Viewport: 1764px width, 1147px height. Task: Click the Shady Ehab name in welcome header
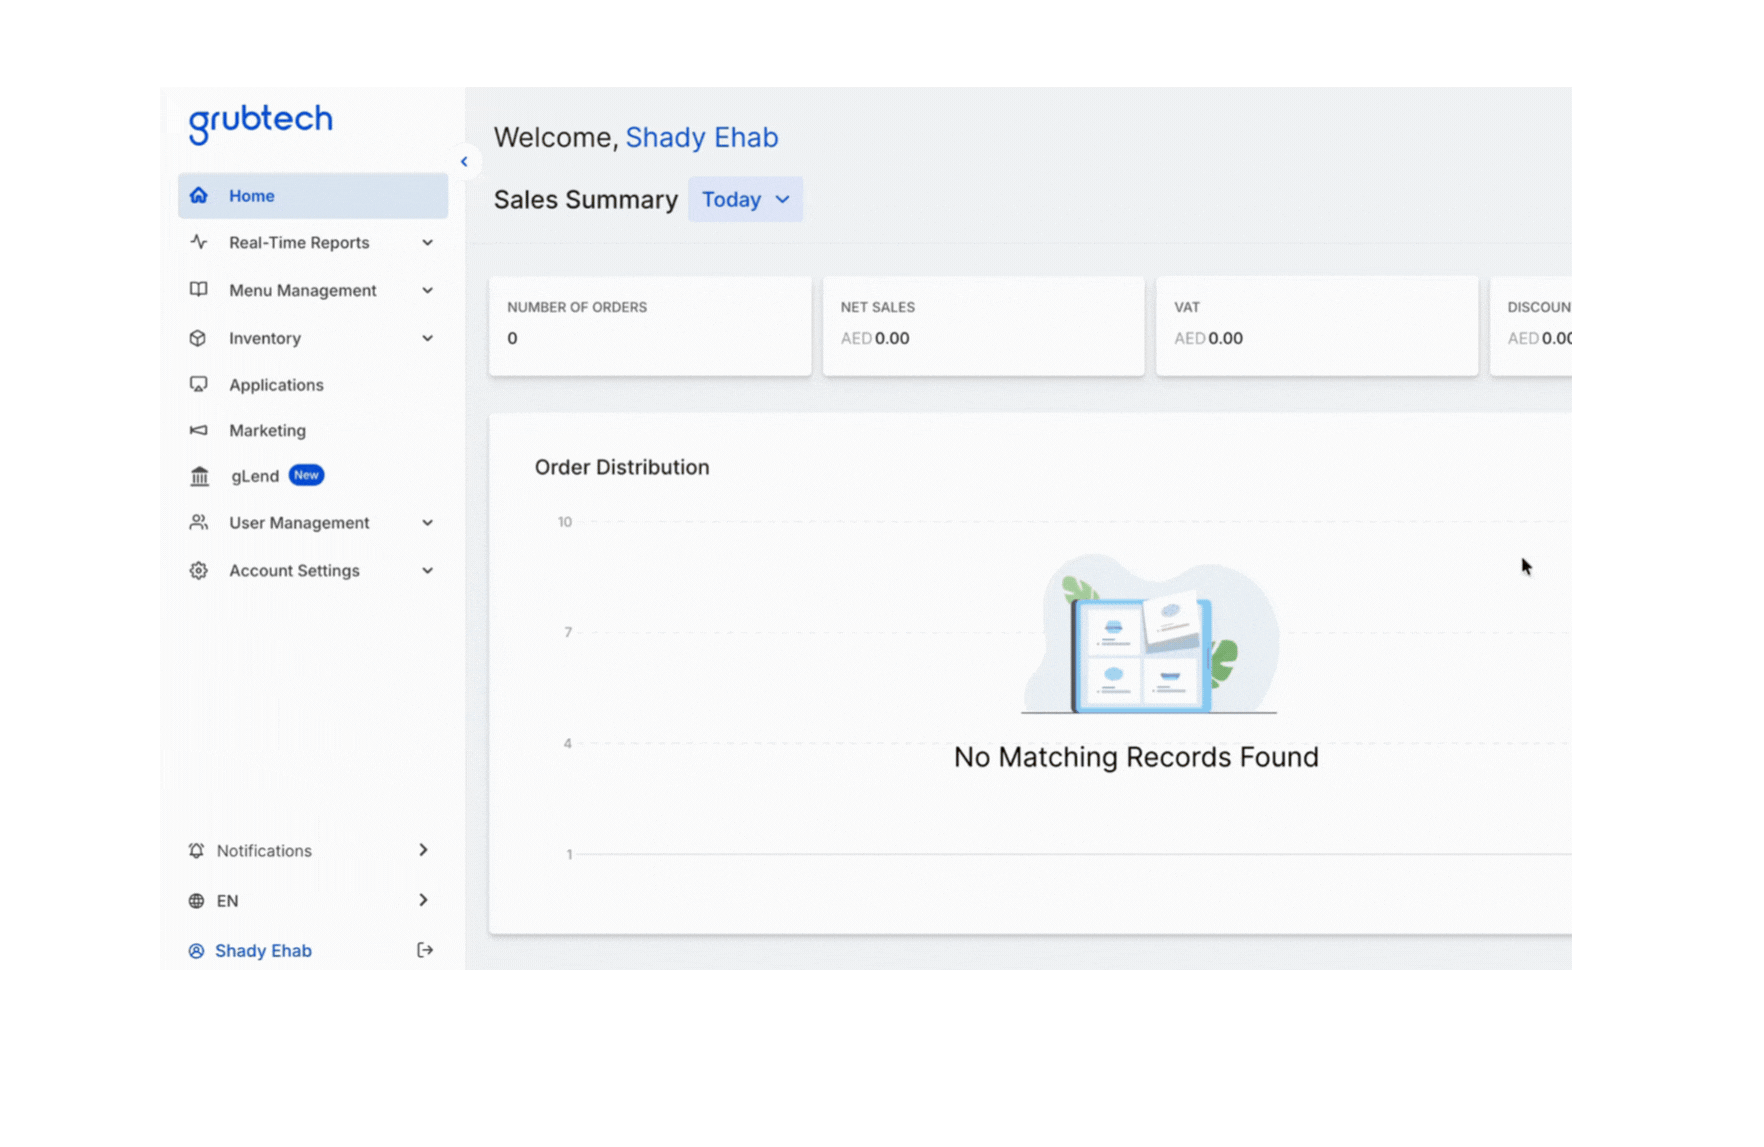(x=701, y=138)
